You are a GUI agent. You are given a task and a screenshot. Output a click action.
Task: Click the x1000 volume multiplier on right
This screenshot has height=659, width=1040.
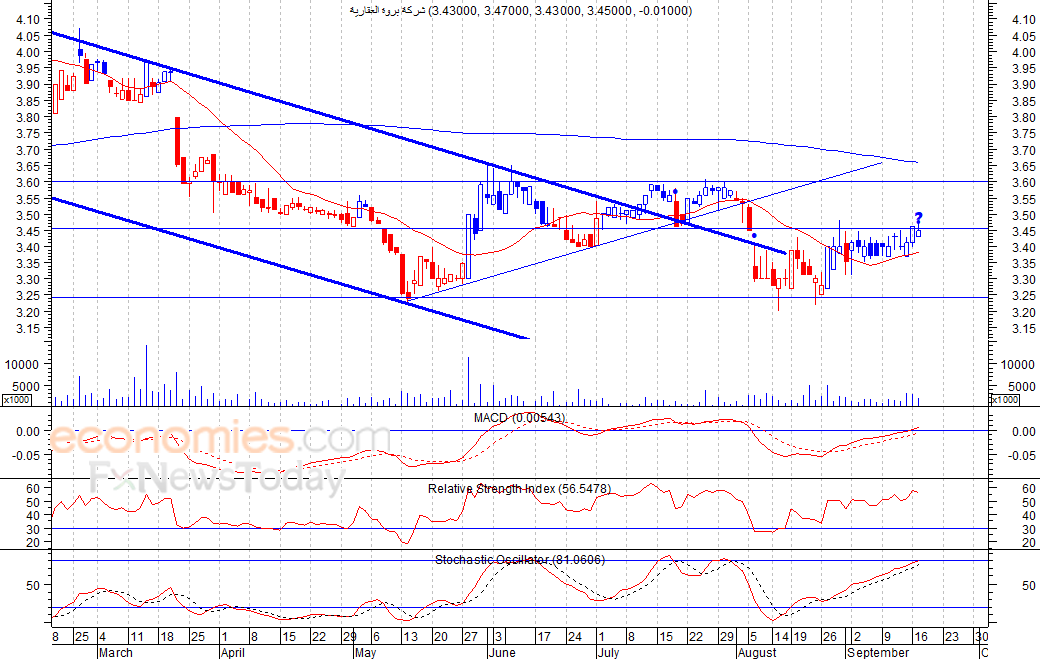click(x=1005, y=400)
